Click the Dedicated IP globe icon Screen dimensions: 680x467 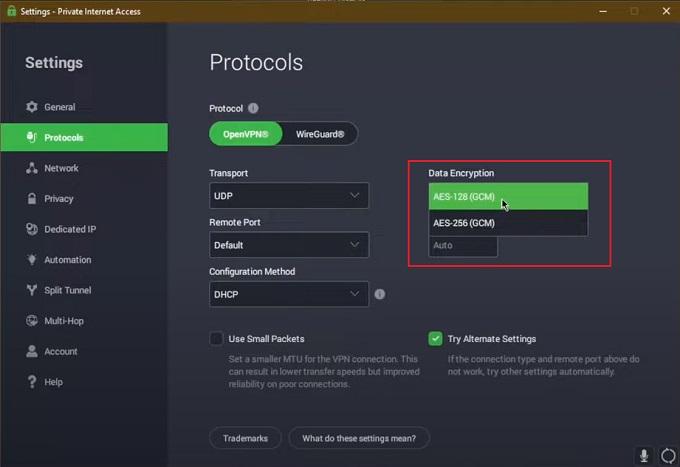point(32,229)
